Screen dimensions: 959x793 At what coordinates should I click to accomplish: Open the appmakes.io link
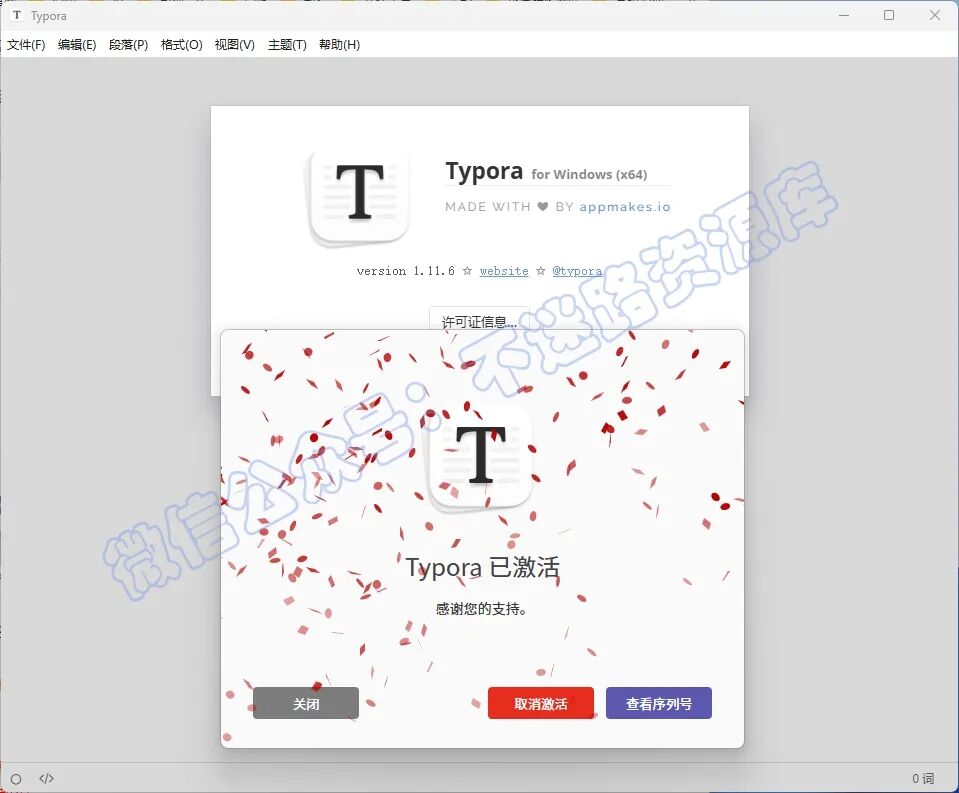(x=625, y=207)
